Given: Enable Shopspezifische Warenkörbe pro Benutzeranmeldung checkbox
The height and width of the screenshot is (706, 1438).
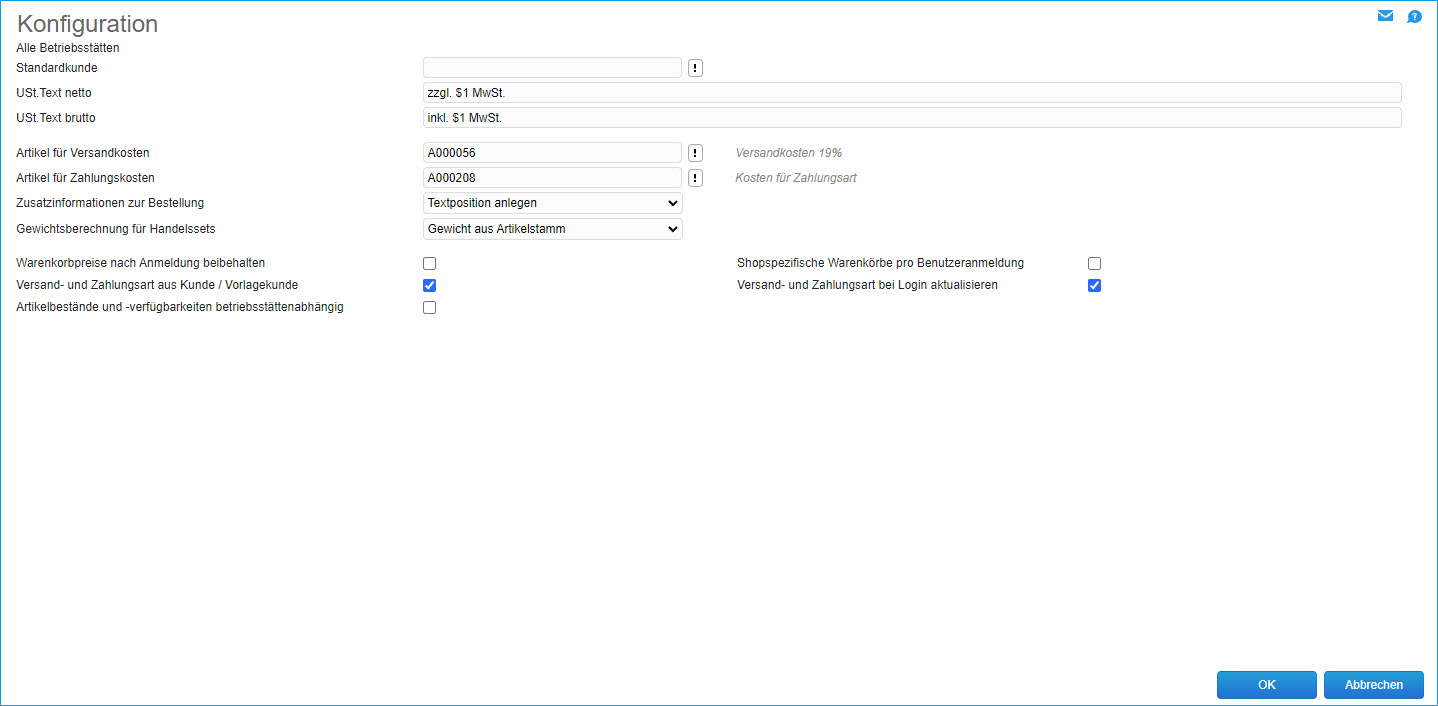Looking at the screenshot, I should tap(1095, 264).
